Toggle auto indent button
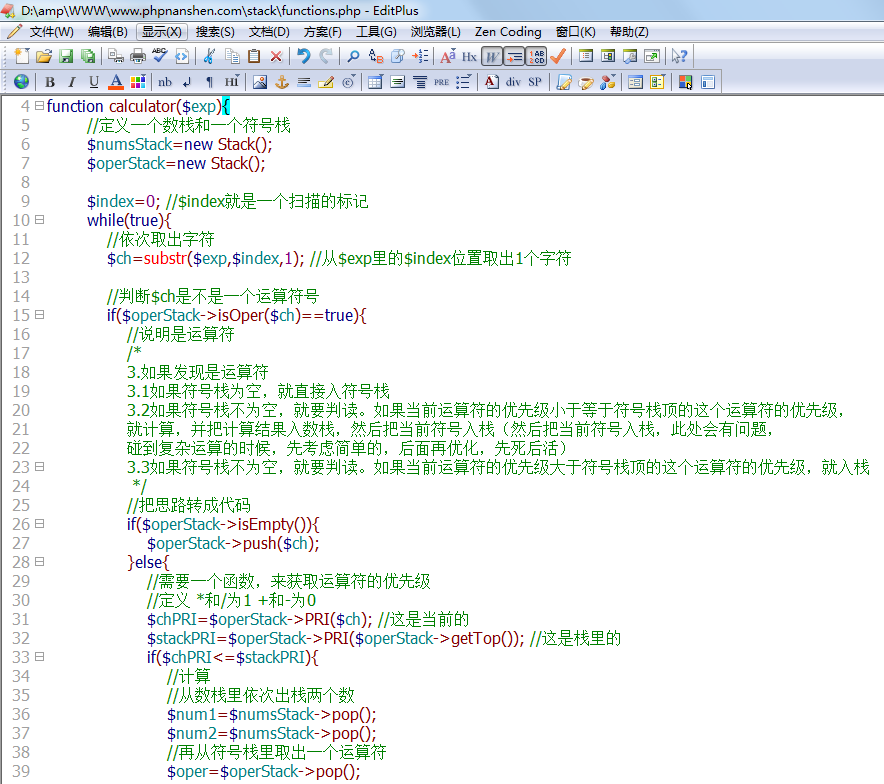884x784 pixels. (x=514, y=56)
